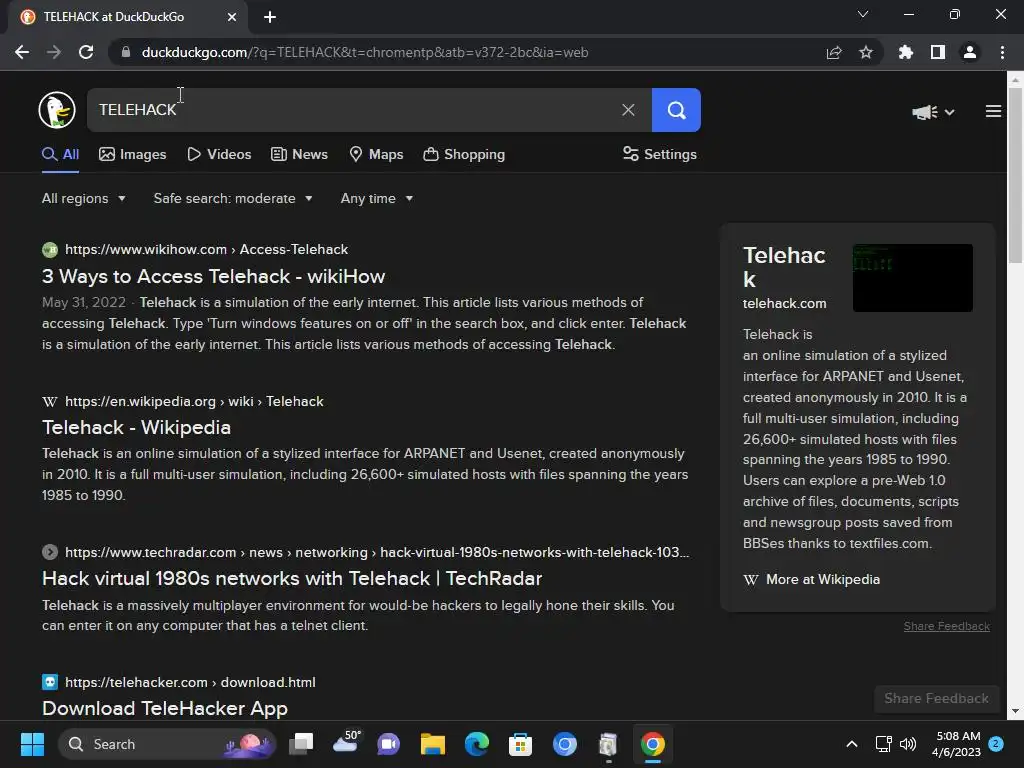The image size is (1024, 768).
Task: Show hidden system tray icons
Action: pos(852,744)
